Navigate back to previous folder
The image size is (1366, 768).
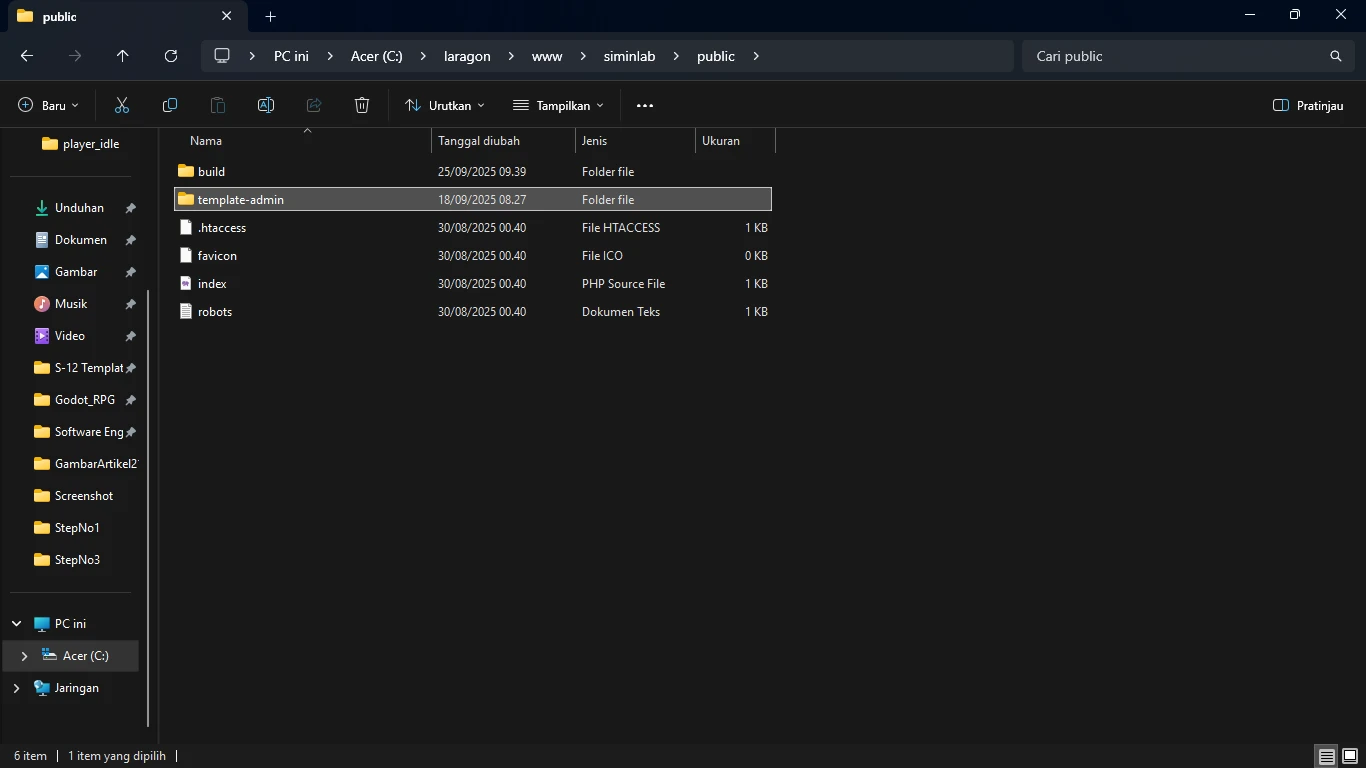click(x=27, y=56)
